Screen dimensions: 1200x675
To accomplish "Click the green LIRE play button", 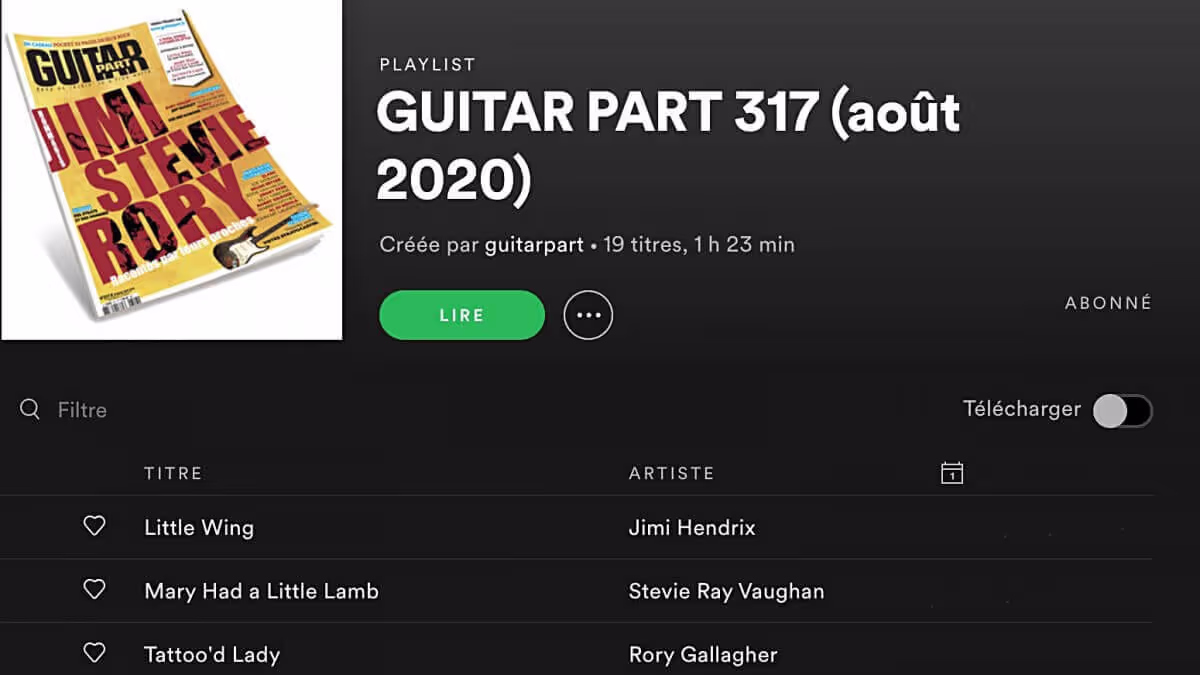I will click(x=462, y=315).
